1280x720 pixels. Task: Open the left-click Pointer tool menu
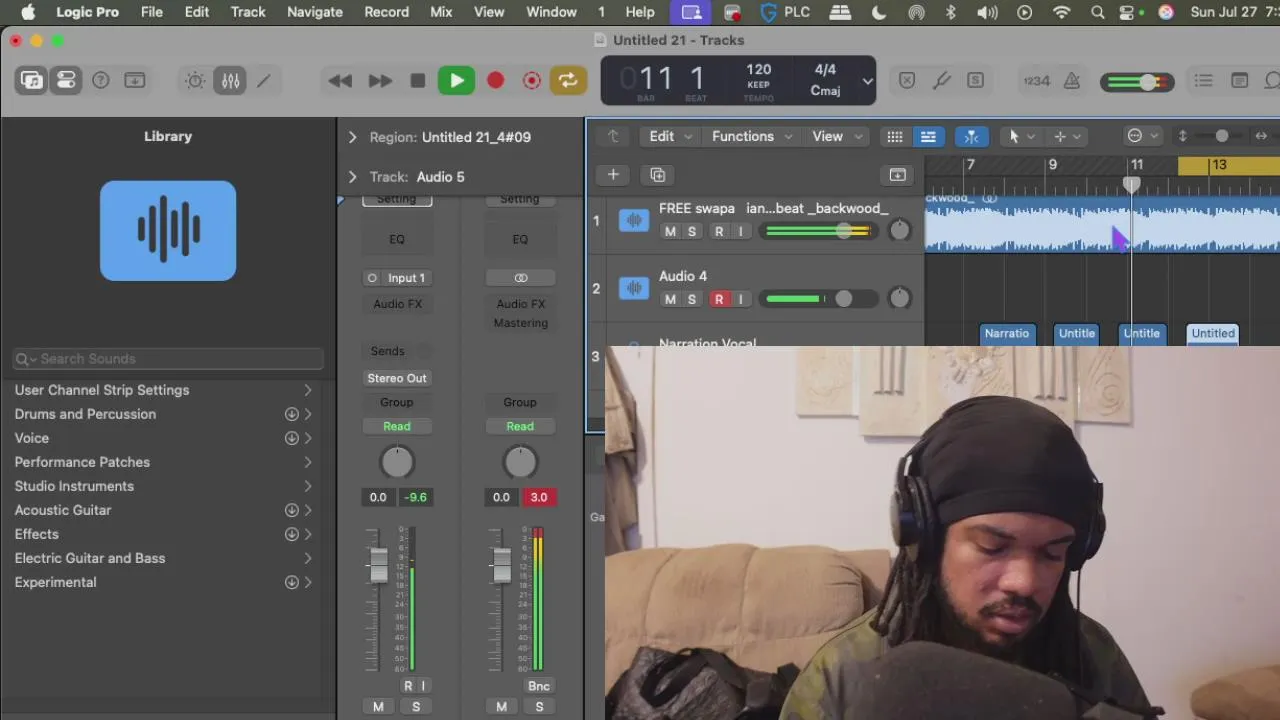click(x=1022, y=137)
